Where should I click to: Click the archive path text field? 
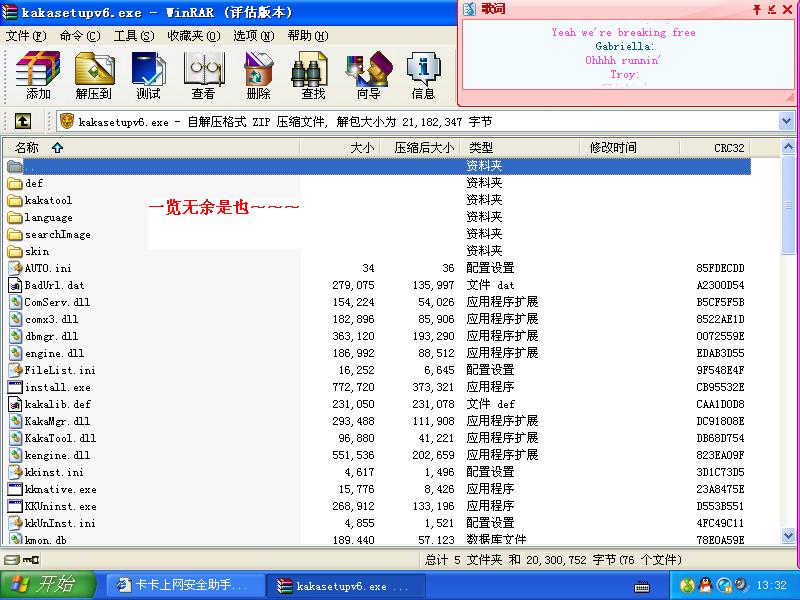click(x=417, y=121)
